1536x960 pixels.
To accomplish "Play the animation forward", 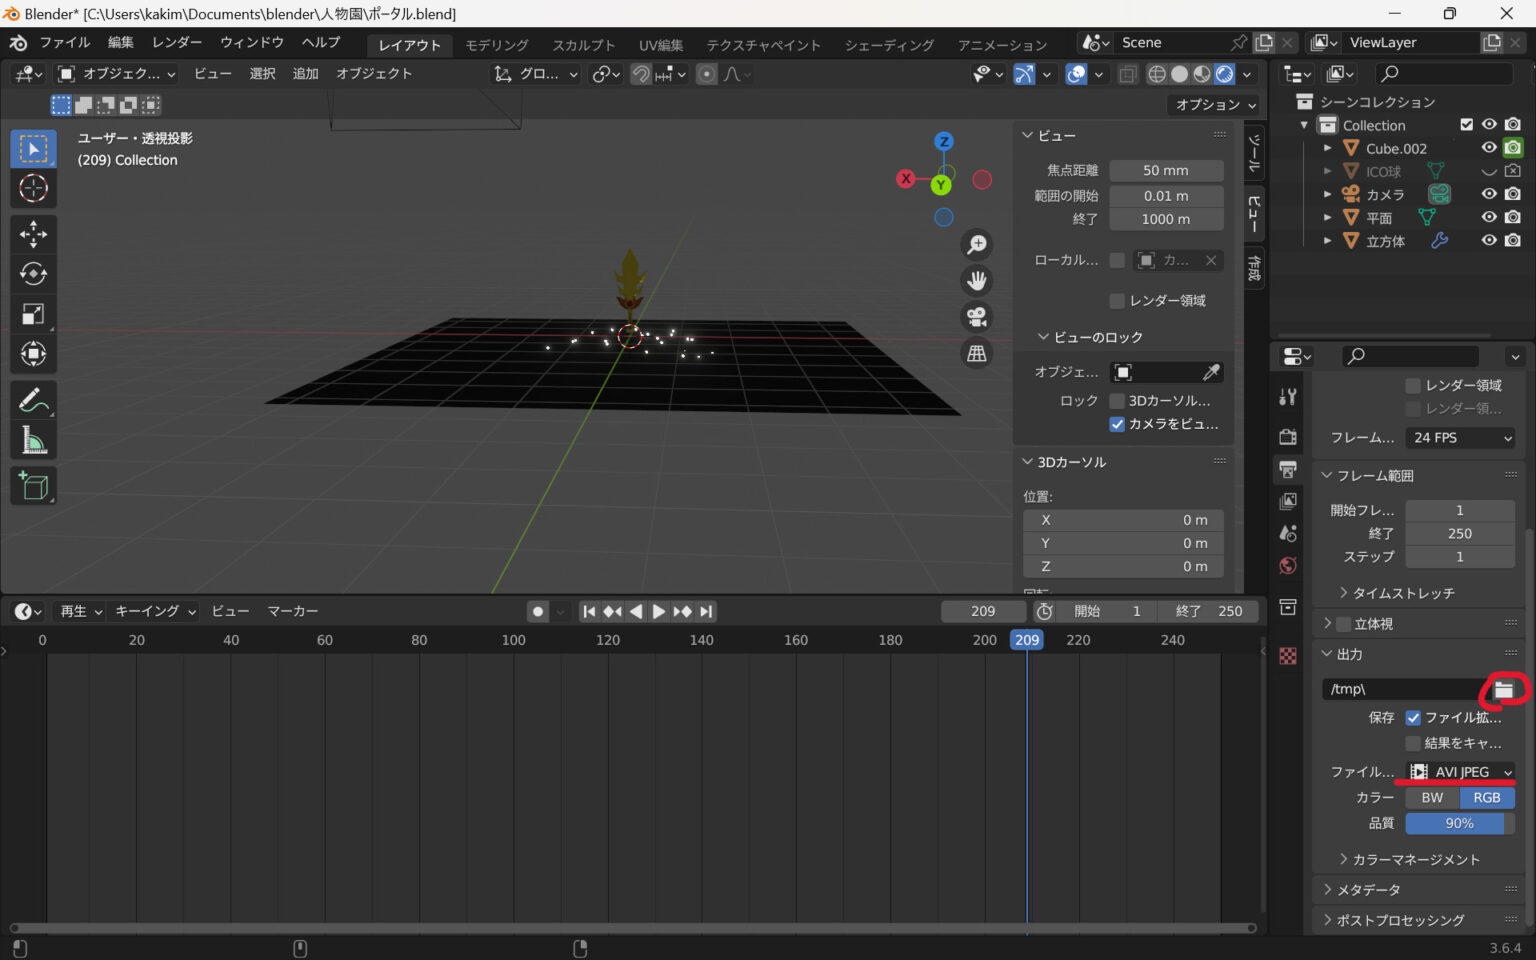I will 659,611.
